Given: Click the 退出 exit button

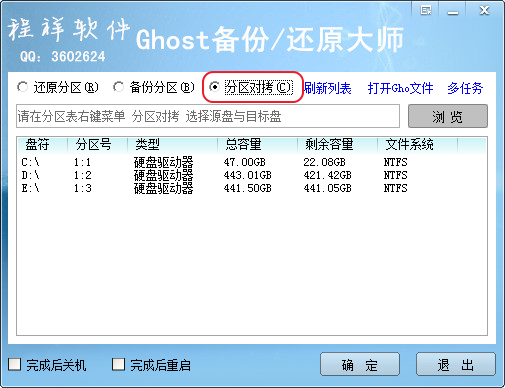Looking at the screenshot, I should 456,364.
